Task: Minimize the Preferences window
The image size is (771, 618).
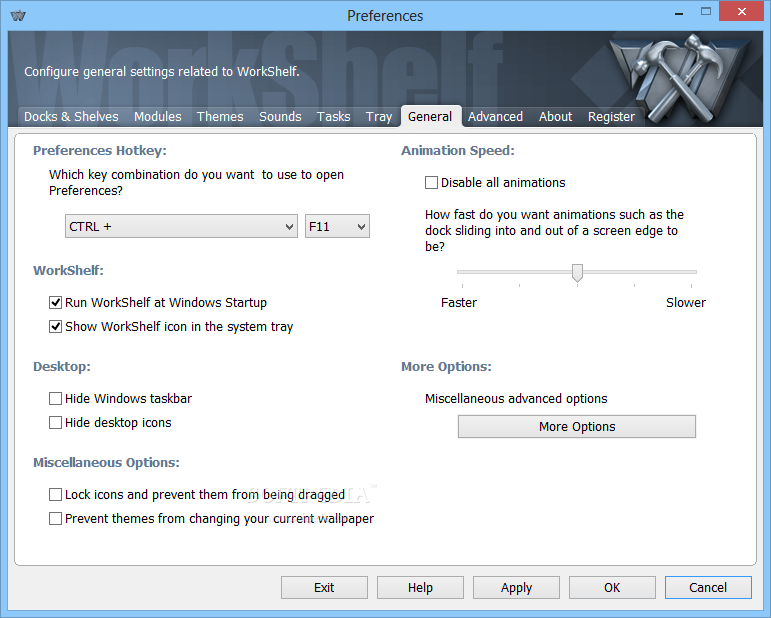Action: (x=679, y=14)
